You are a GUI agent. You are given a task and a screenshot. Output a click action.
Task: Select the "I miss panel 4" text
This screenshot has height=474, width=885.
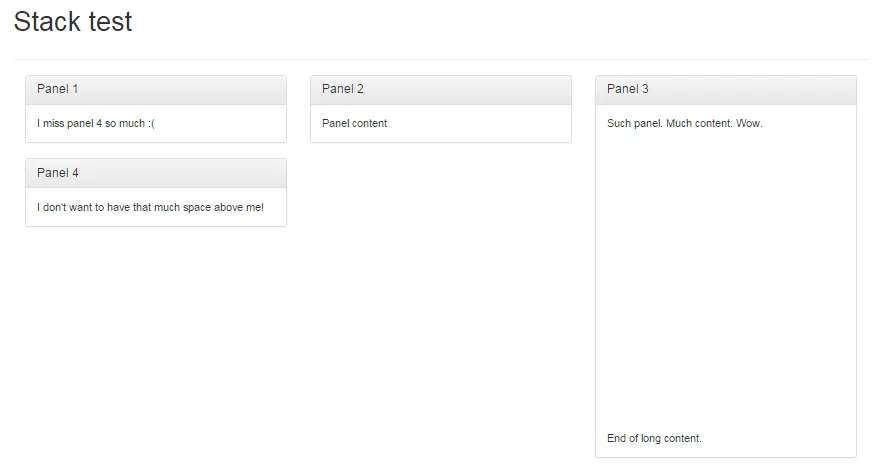(x=73, y=124)
